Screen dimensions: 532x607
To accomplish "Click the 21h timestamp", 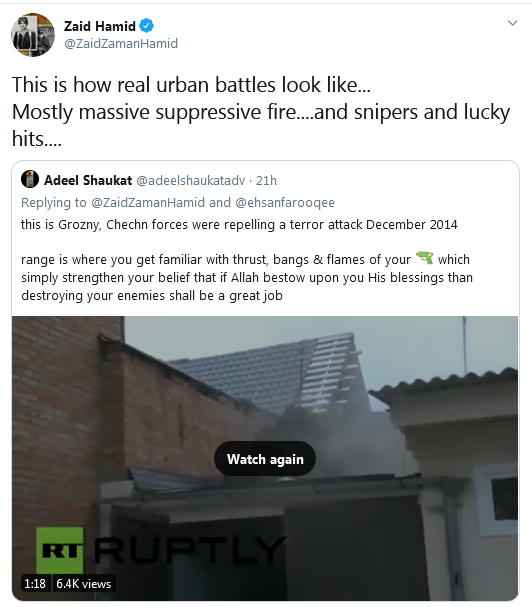I will pos(266,180).
